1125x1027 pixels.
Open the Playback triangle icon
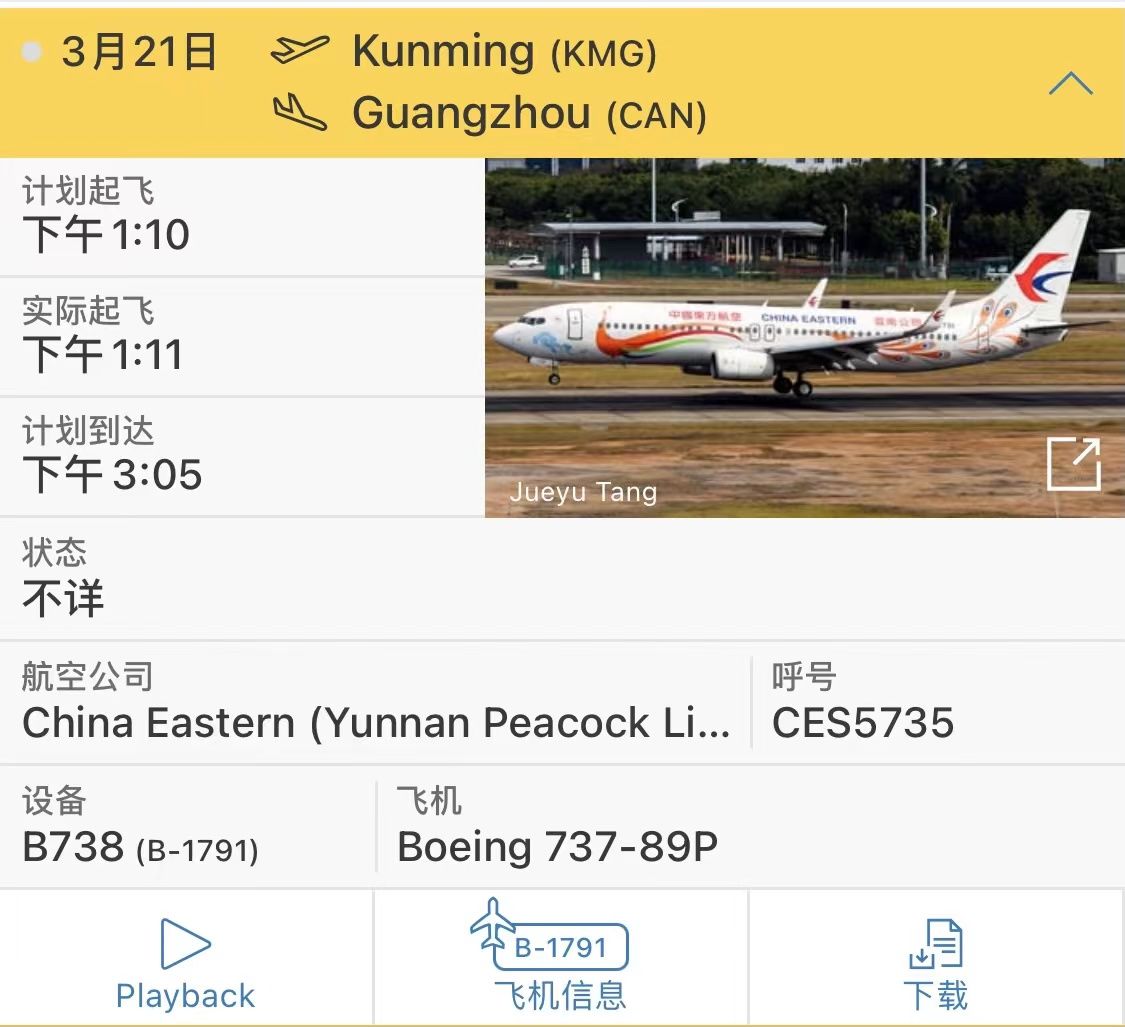point(185,943)
